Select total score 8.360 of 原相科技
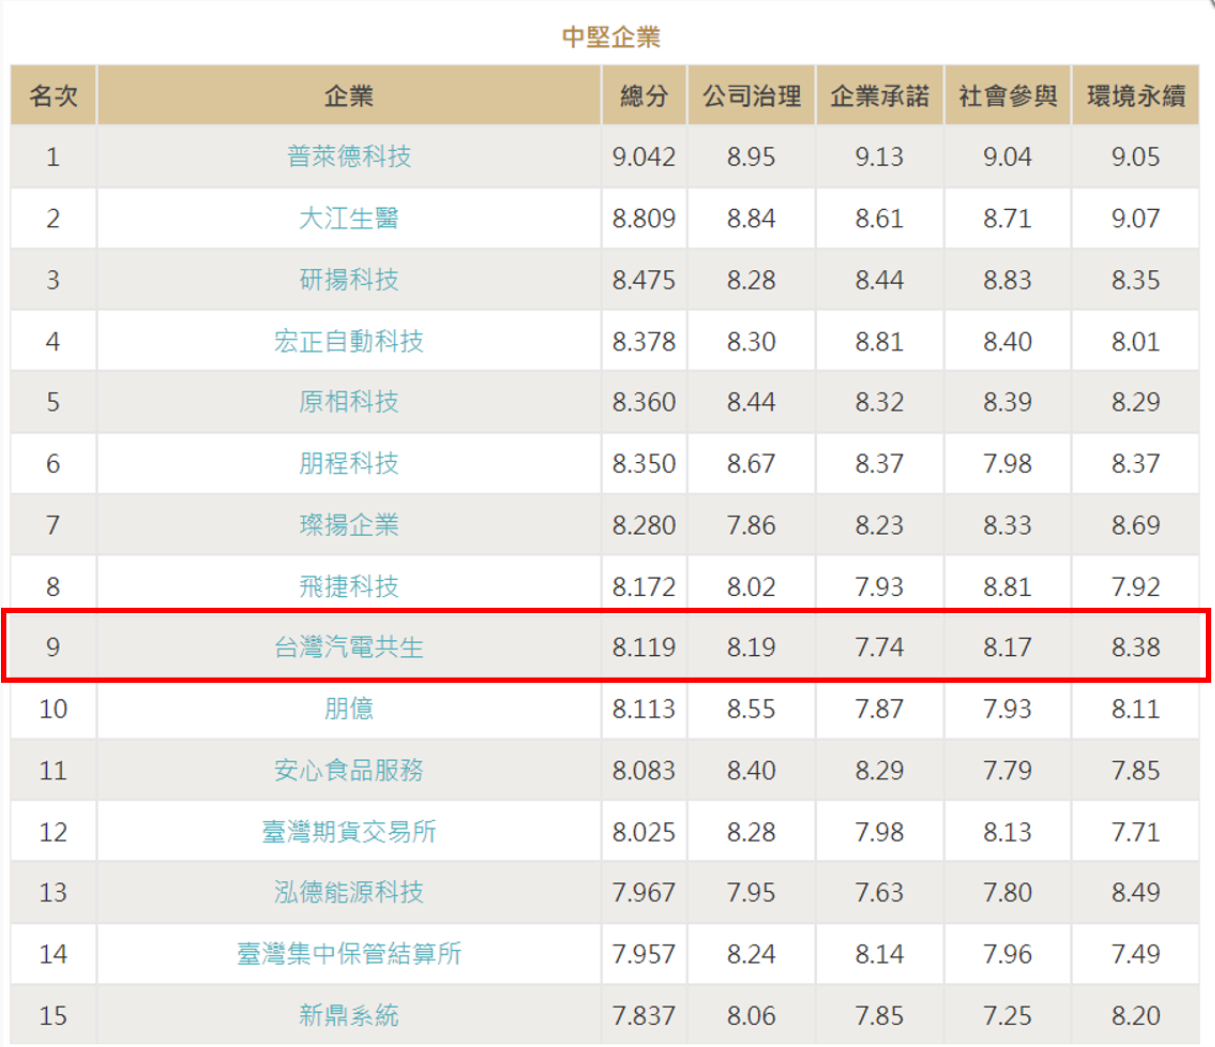The width and height of the screenshot is (1215, 1047). (644, 402)
